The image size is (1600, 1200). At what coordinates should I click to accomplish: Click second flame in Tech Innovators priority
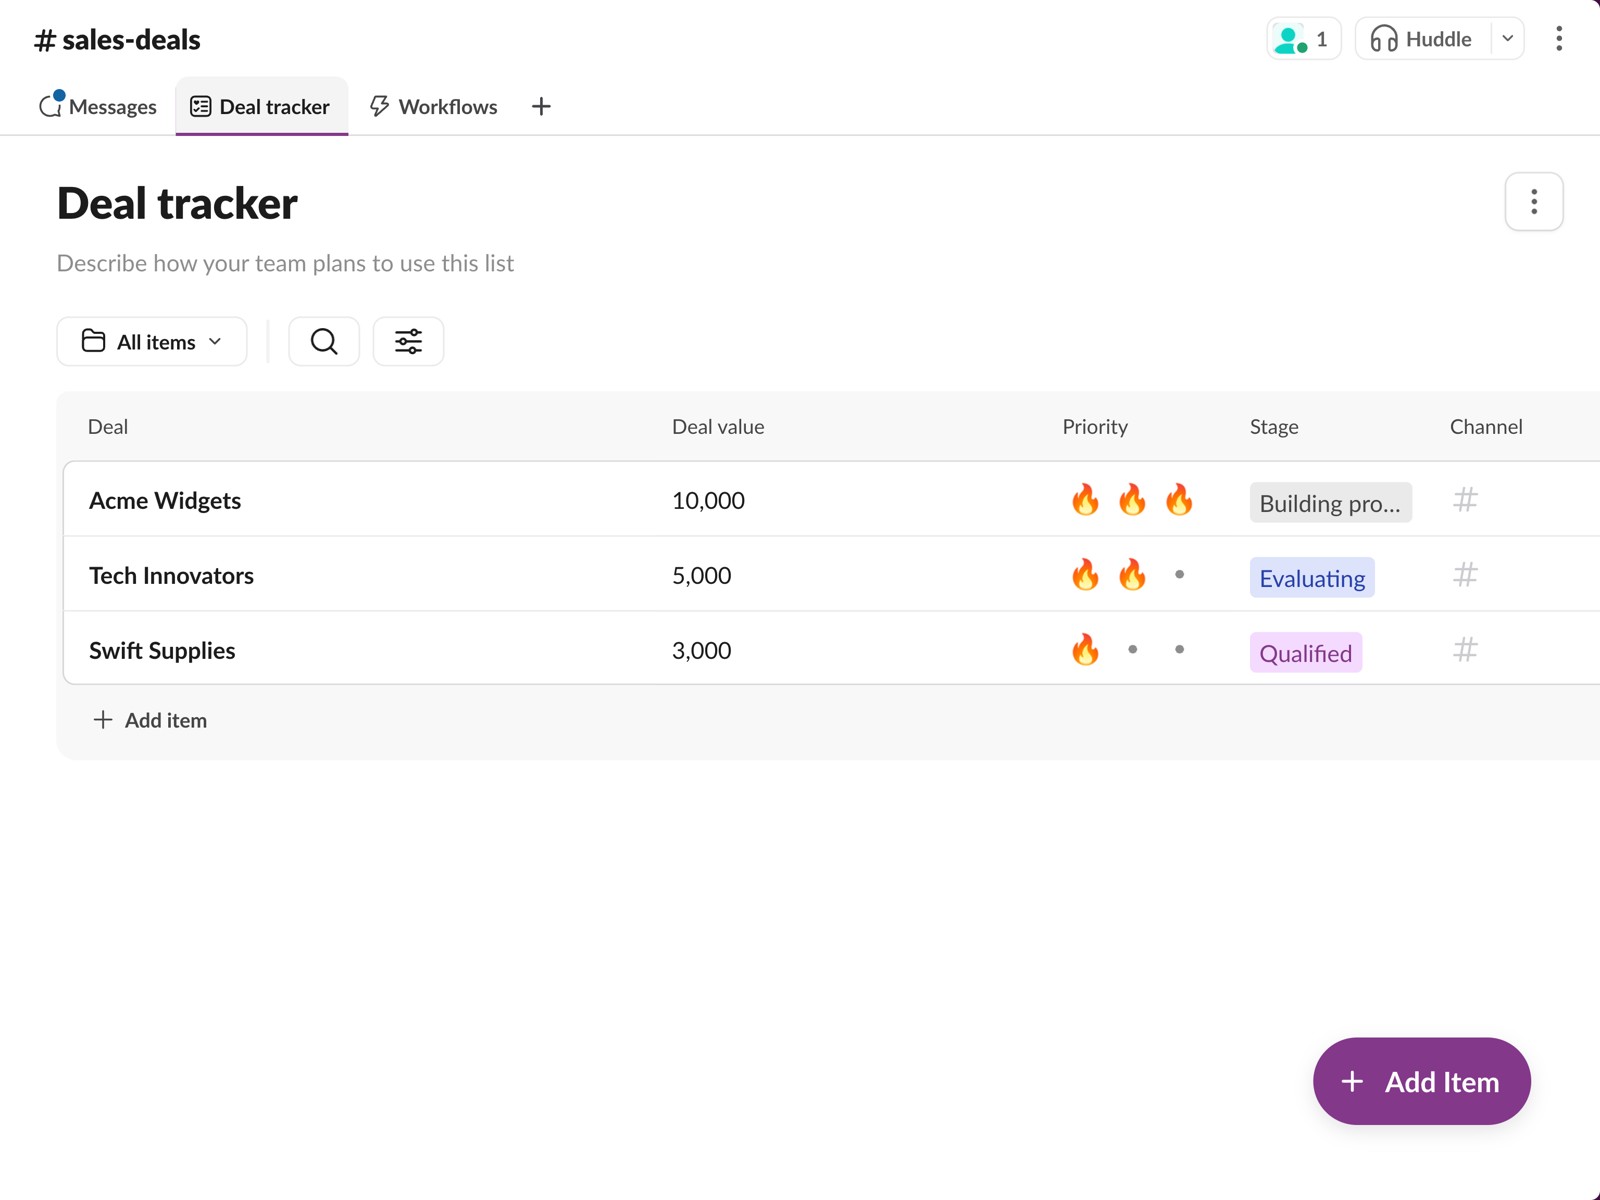(1132, 574)
